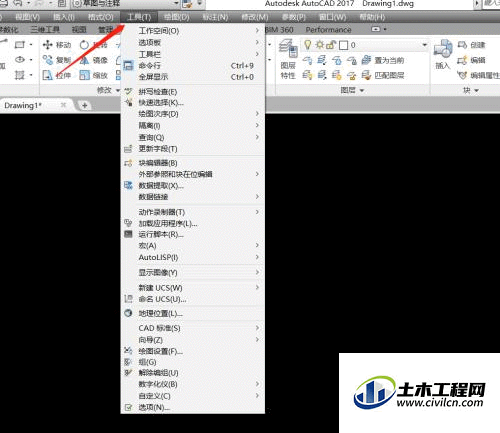Switch to the BIM 360 ribbon tab

(x=279, y=30)
